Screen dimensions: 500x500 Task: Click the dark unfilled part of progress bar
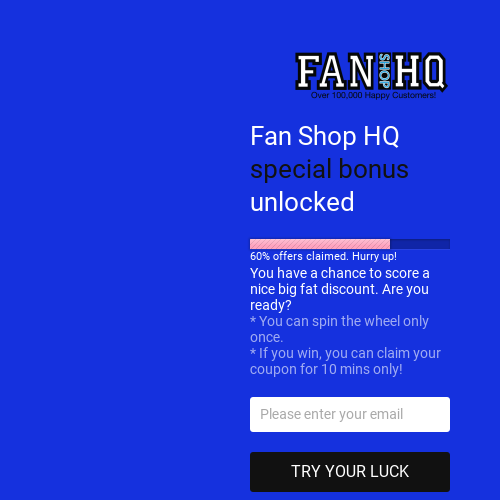tap(420, 244)
